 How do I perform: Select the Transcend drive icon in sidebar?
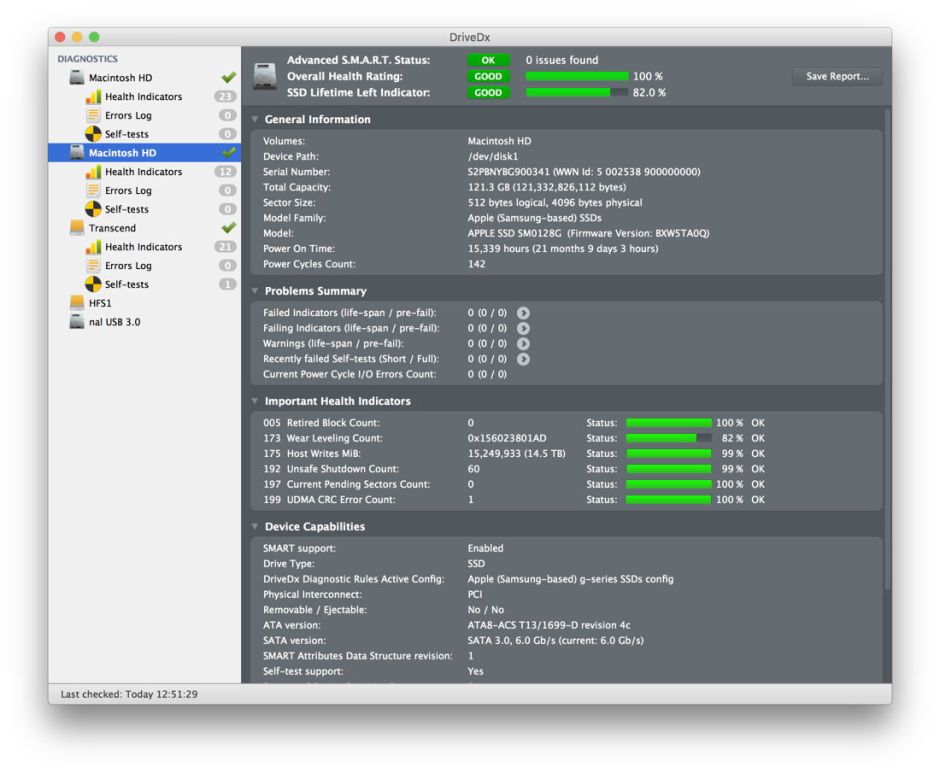point(79,228)
